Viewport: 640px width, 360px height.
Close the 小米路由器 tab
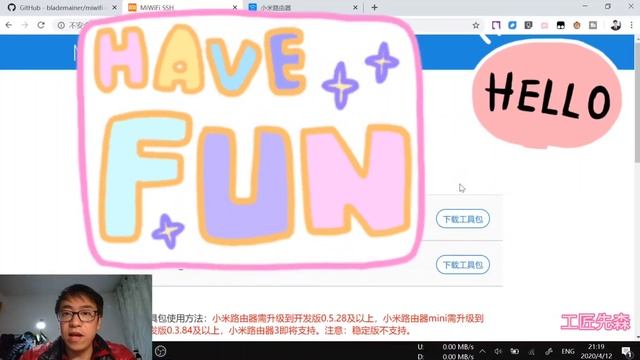(355, 8)
